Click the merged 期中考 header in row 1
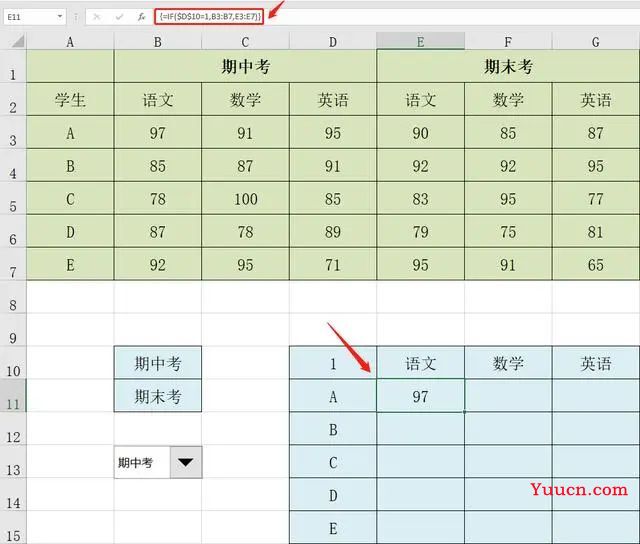This screenshot has width=640, height=544. tap(245, 67)
